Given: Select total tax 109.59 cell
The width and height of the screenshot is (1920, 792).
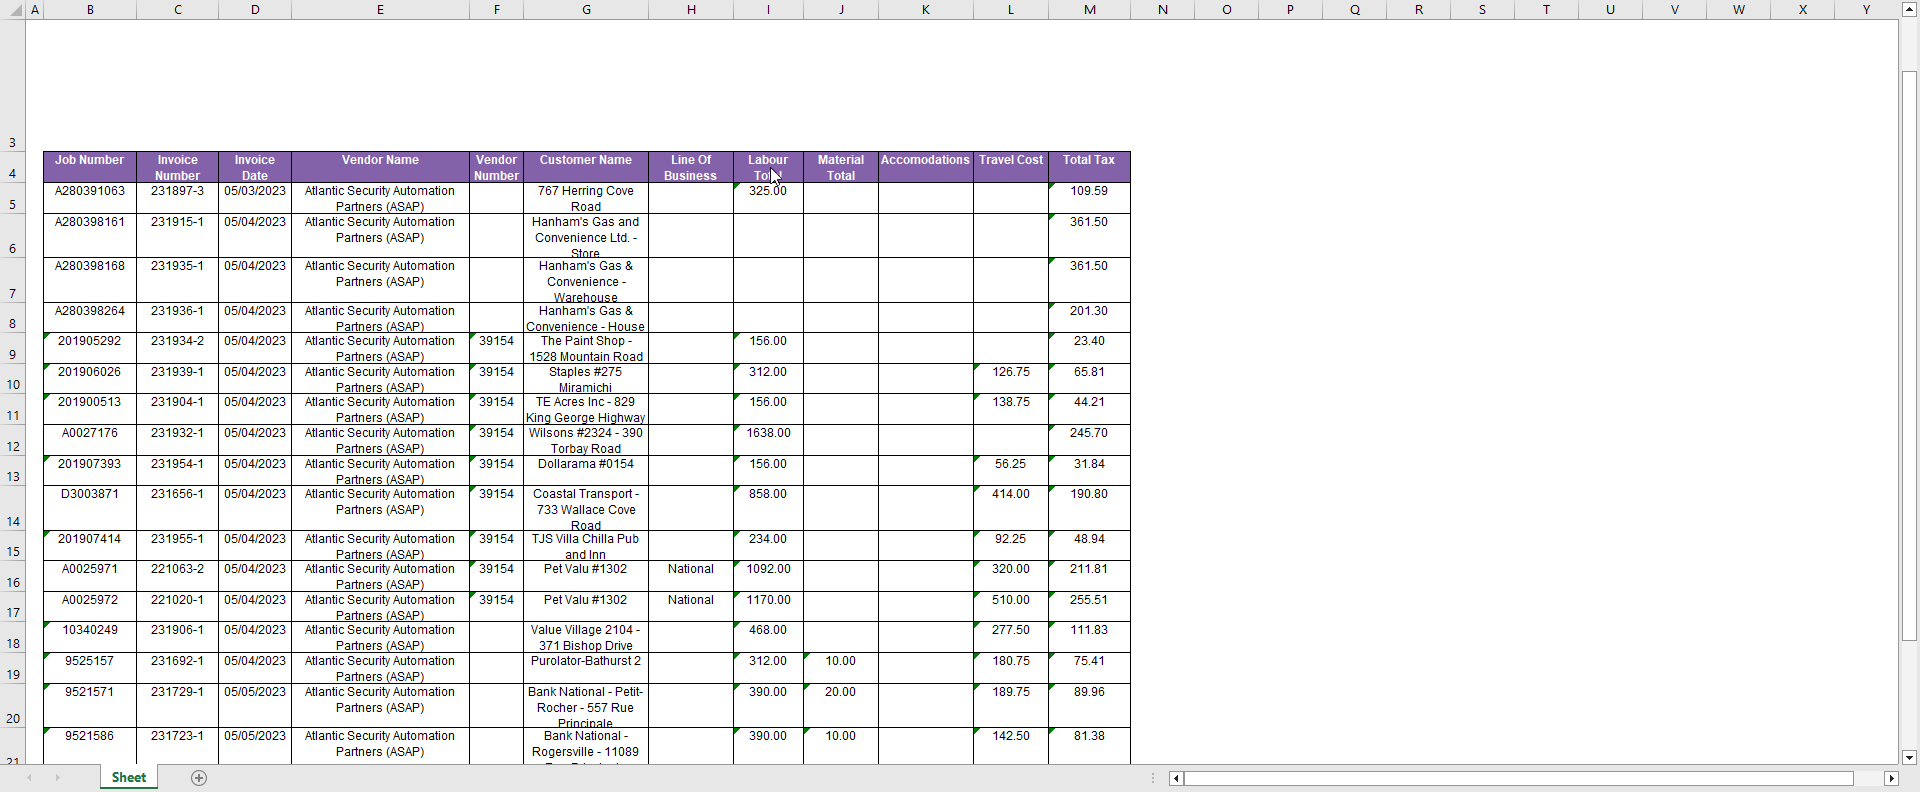Looking at the screenshot, I should pos(1089,198).
